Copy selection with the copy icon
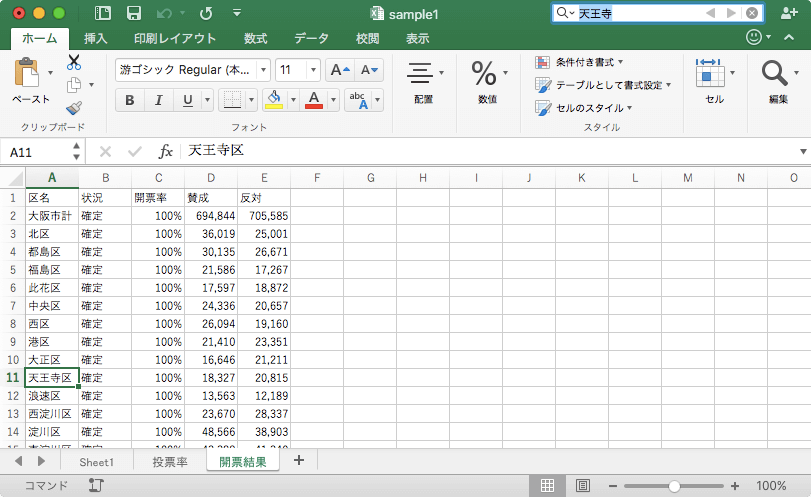 (x=74, y=85)
